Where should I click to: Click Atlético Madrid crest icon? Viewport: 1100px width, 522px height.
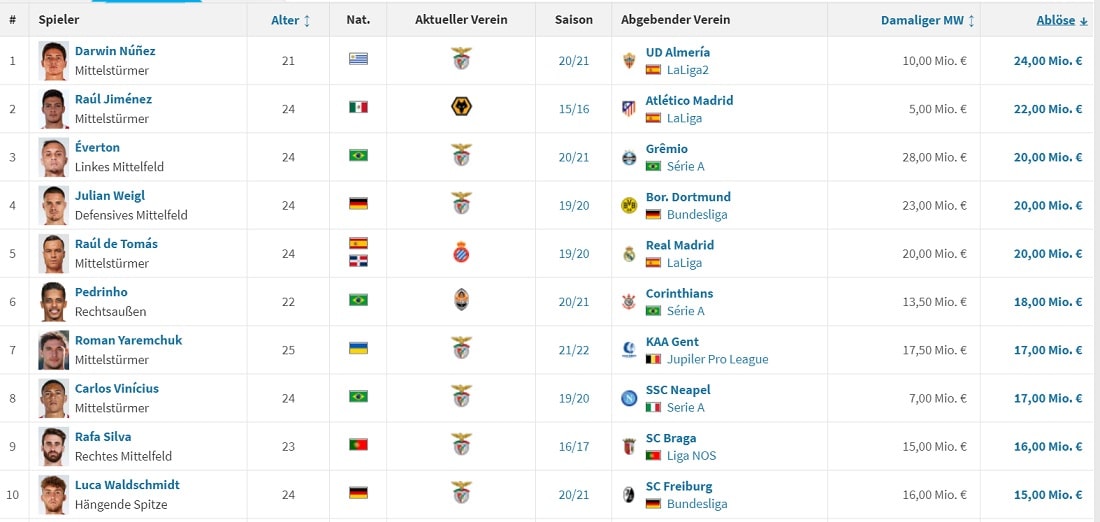click(628, 109)
